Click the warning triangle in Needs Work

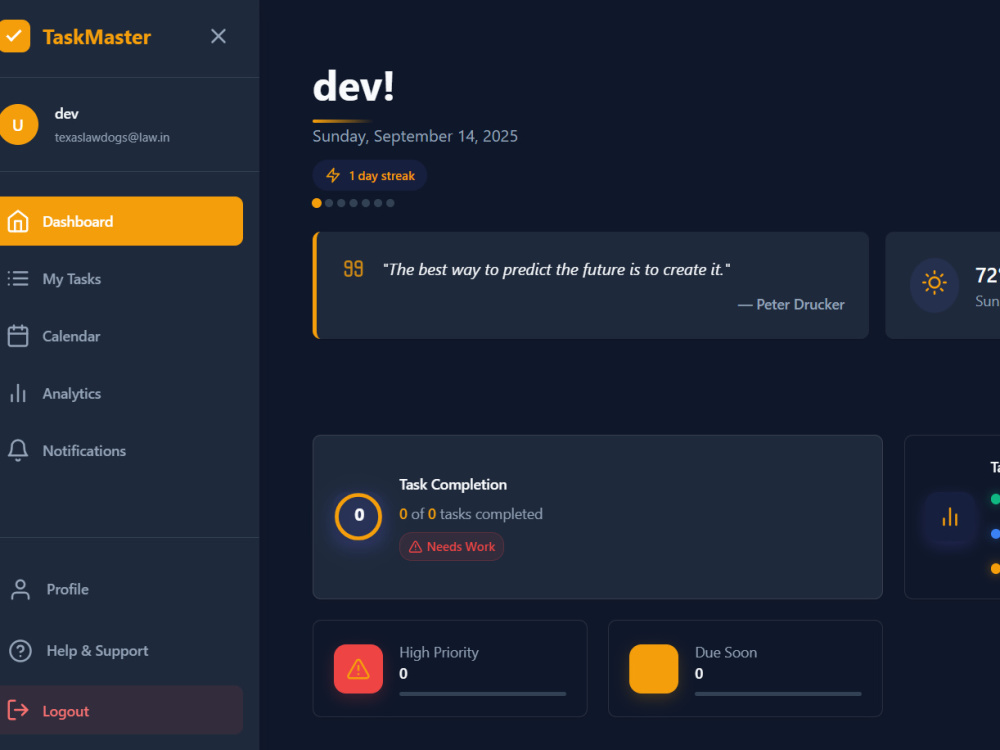415,547
